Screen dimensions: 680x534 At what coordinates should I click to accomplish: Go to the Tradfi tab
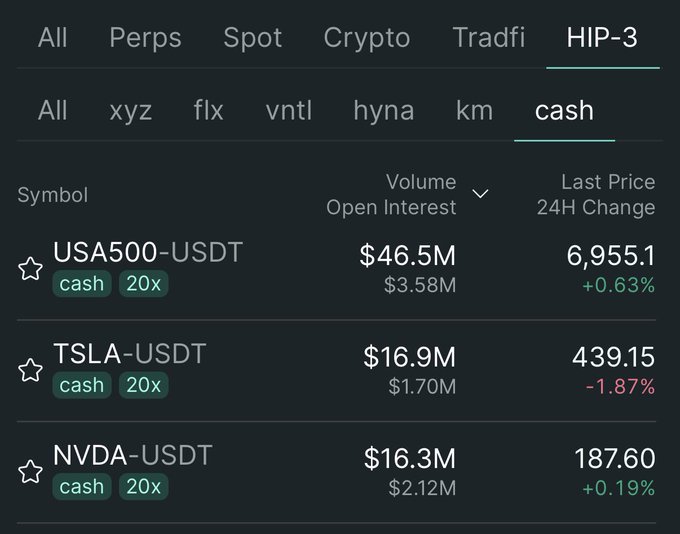[x=489, y=38]
